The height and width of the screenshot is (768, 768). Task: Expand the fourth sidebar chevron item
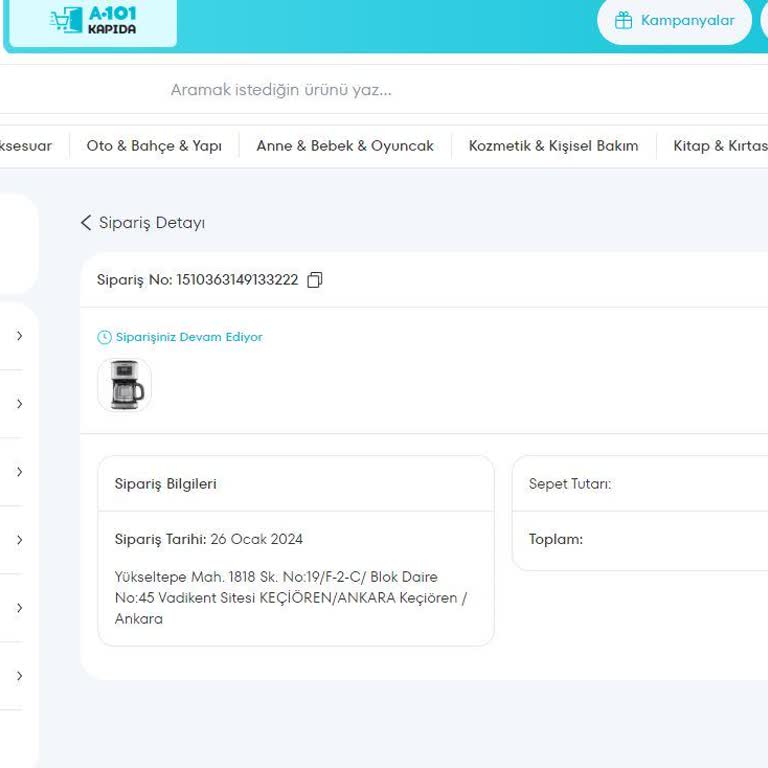(19, 540)
